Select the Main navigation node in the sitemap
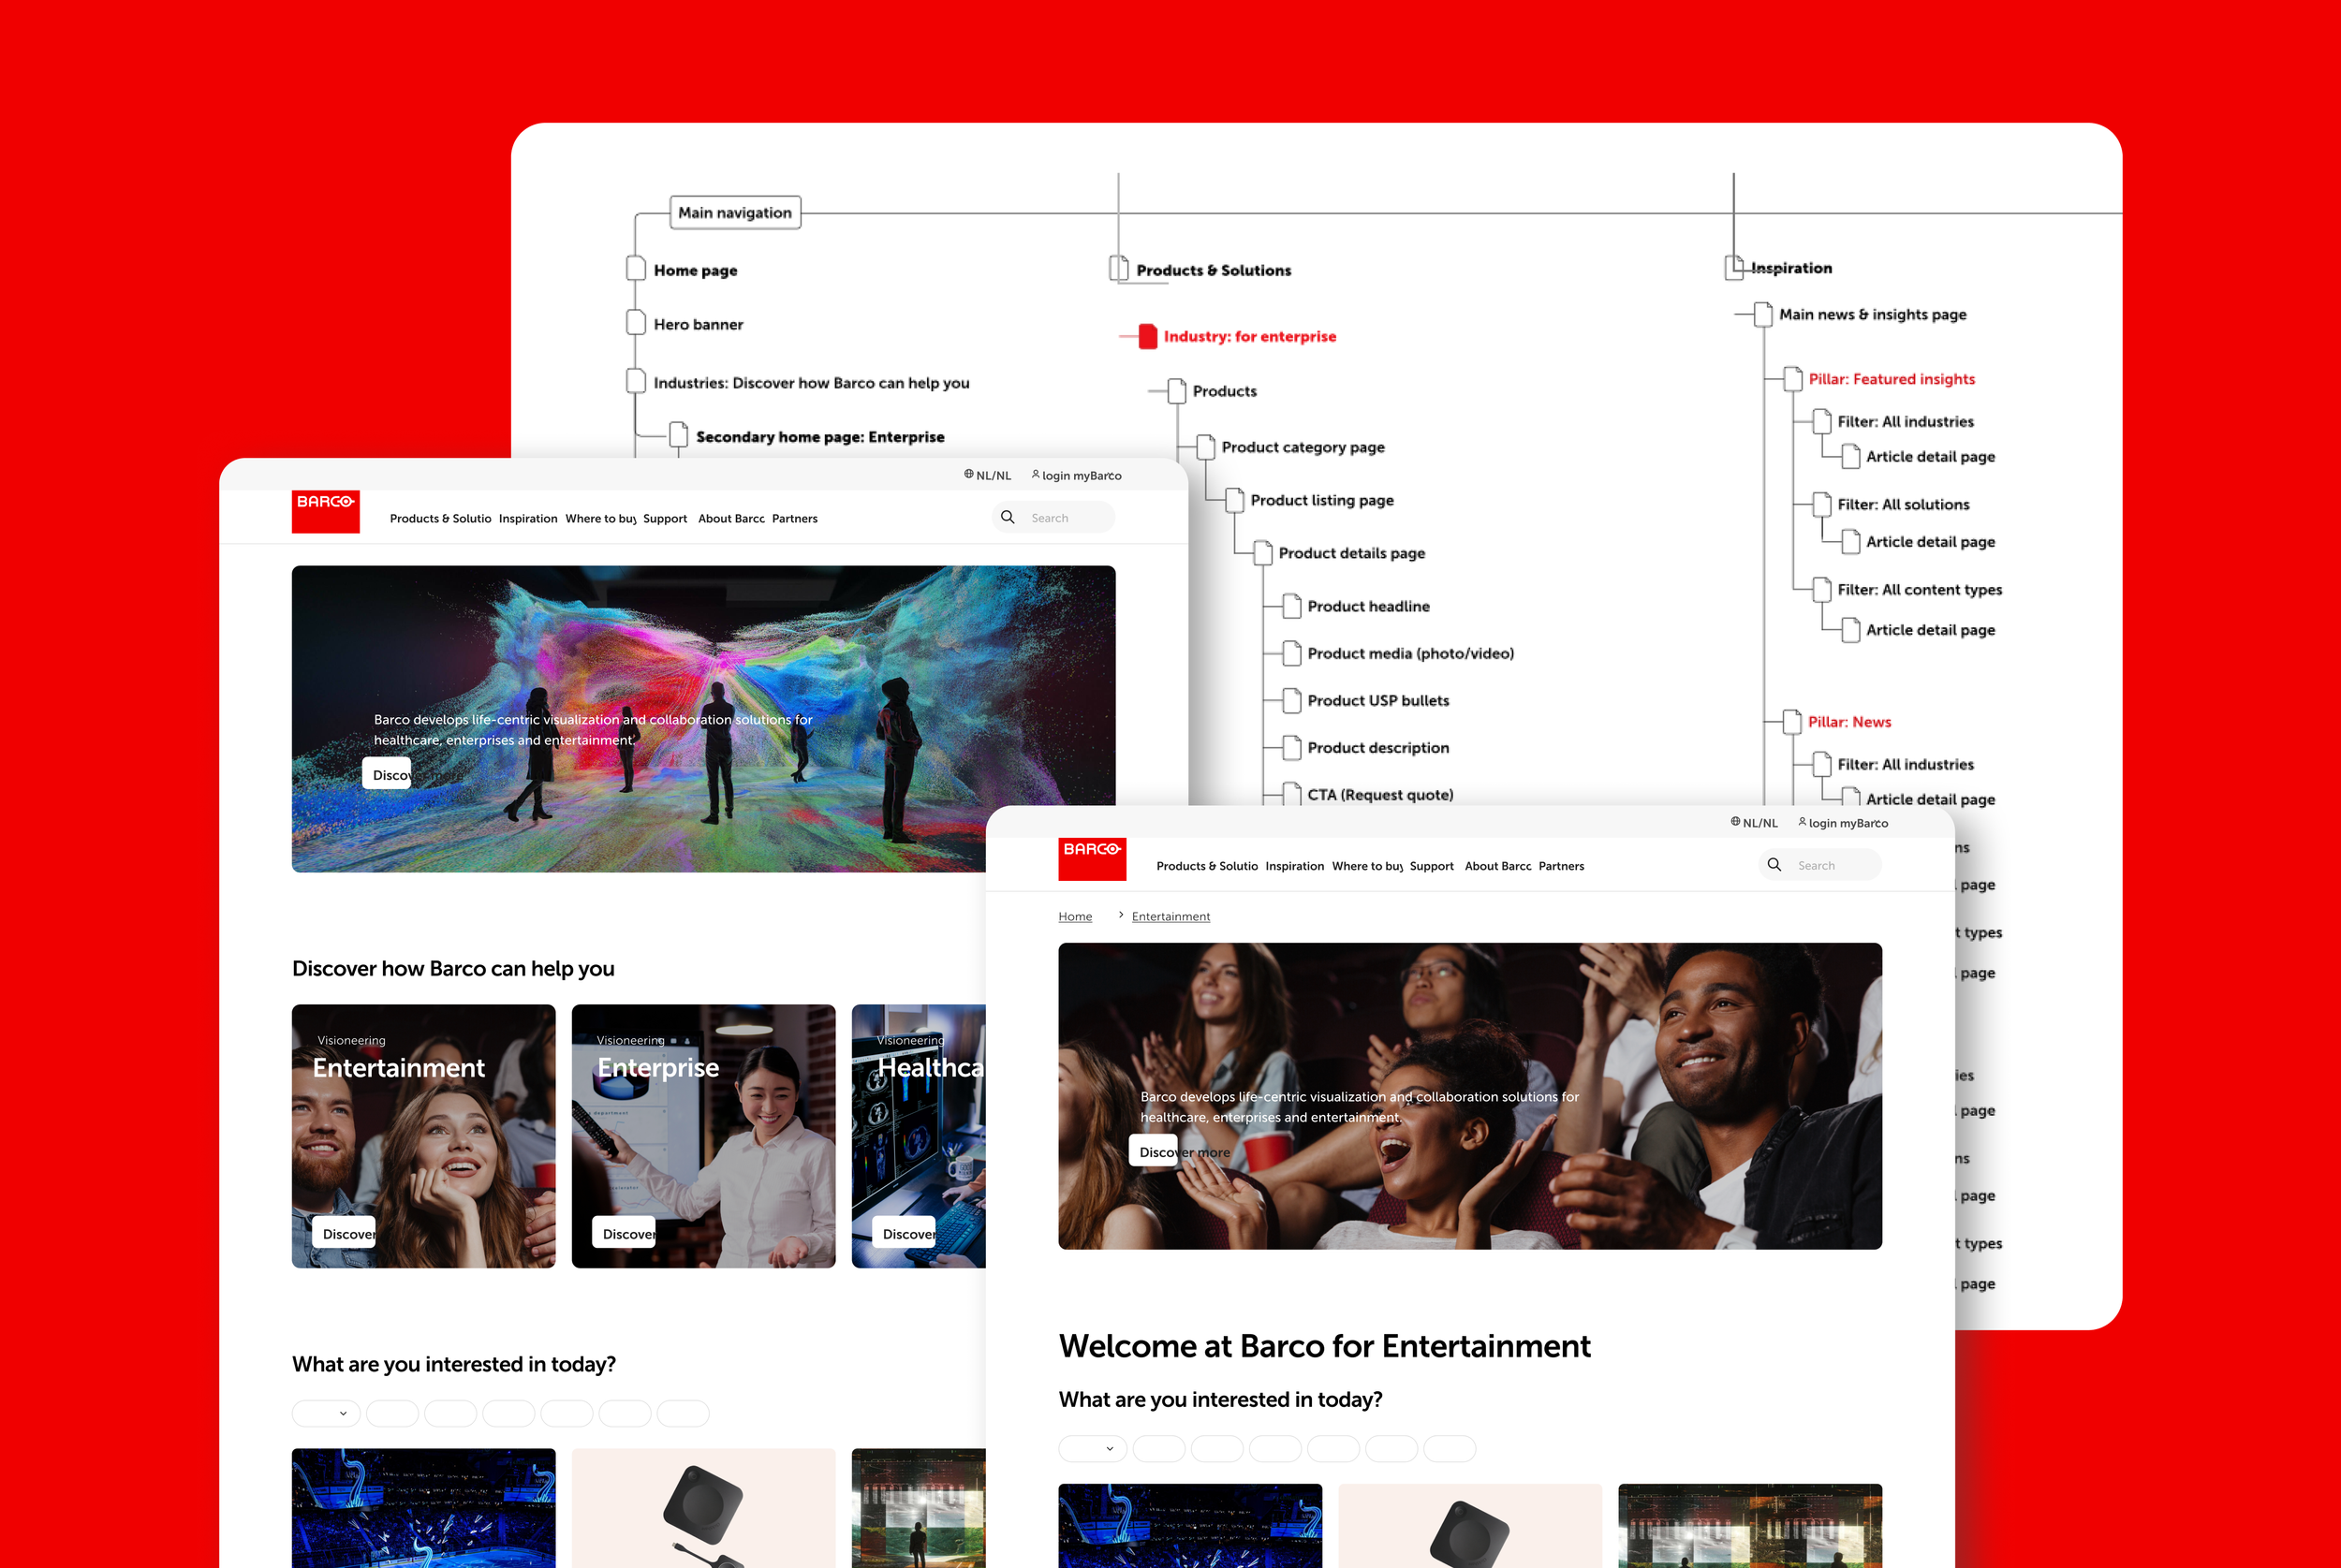The width and height of the screenshot is (2341, 1568). click(735, 212)
